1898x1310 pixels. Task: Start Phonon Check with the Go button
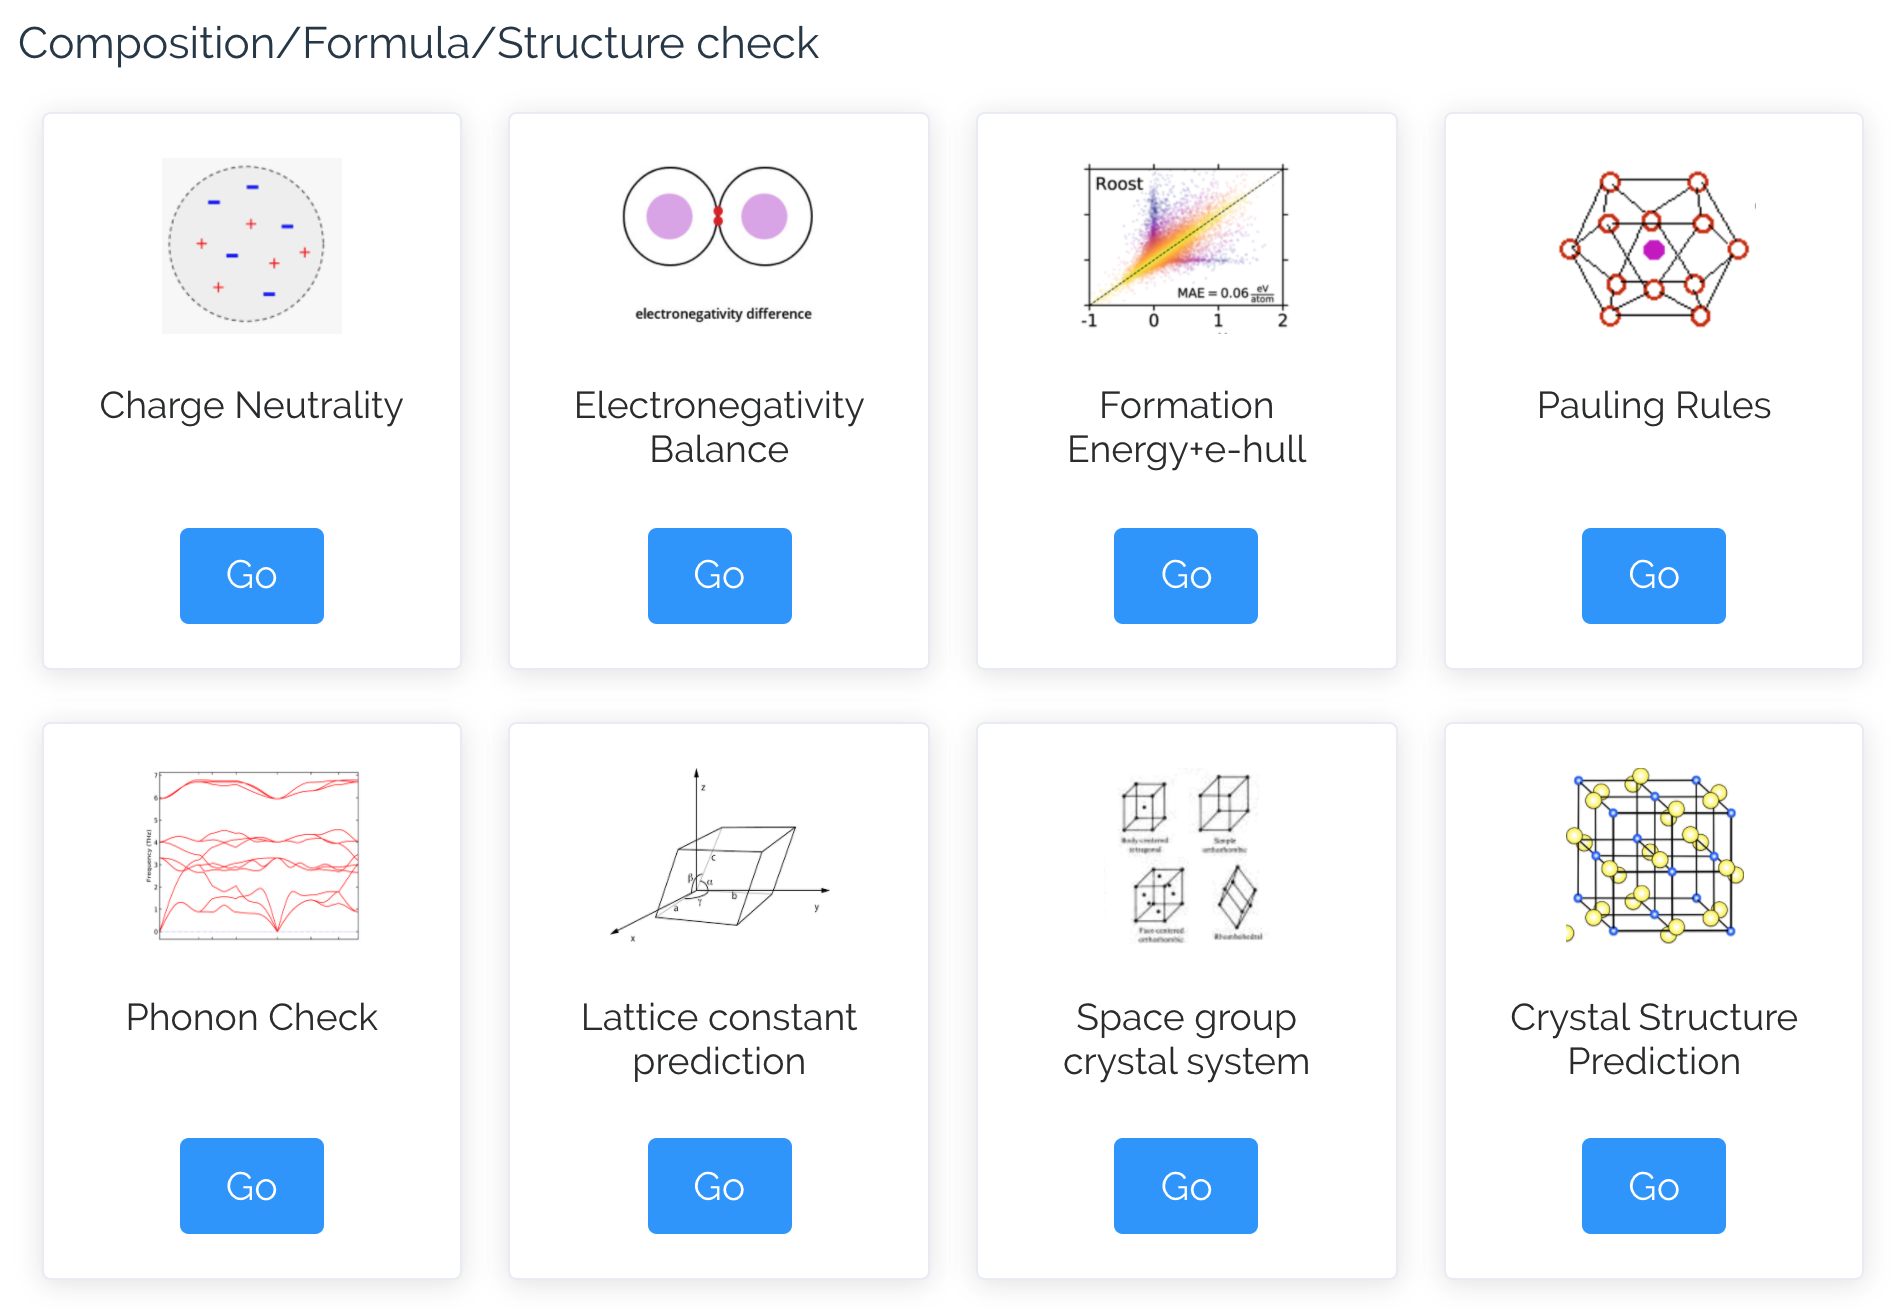[x=252, y=1186]
